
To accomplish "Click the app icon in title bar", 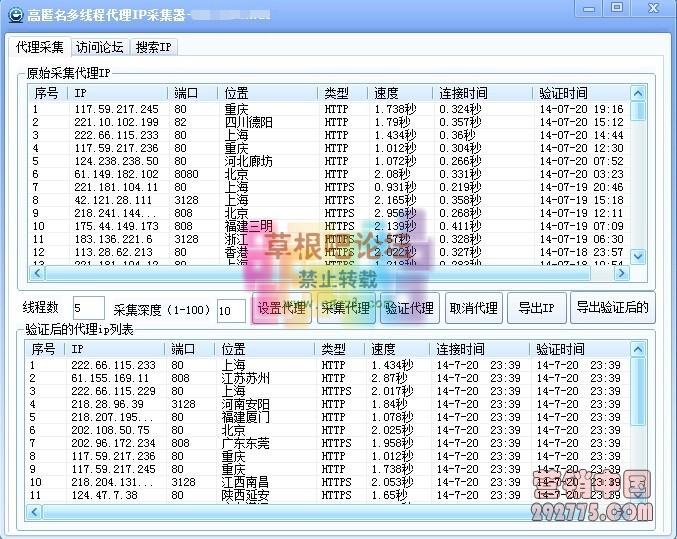I will [16, 16].
